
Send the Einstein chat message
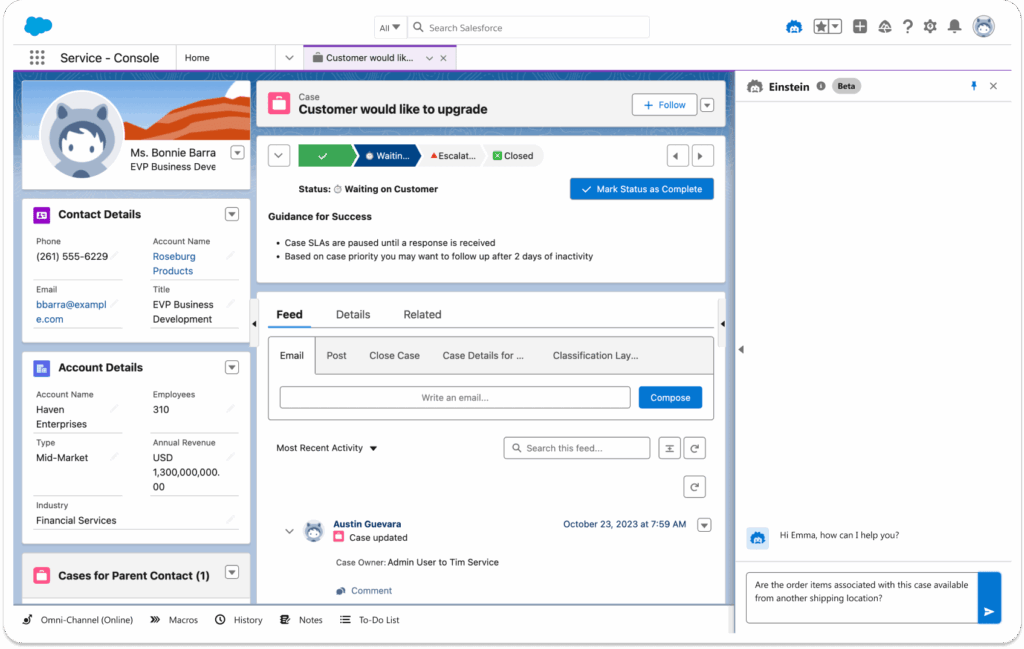coord(988,611)
